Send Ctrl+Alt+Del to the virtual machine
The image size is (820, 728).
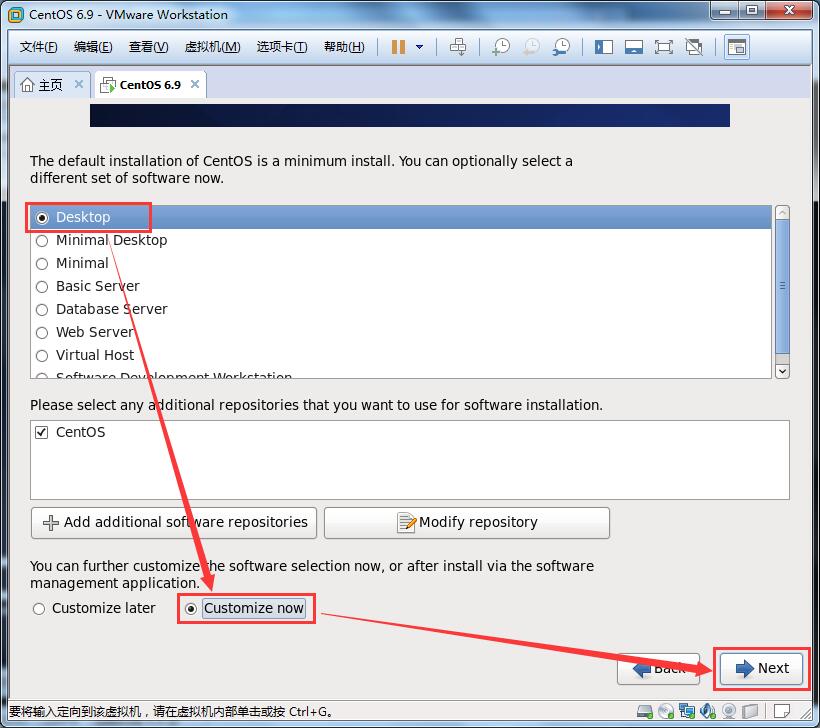458,47
